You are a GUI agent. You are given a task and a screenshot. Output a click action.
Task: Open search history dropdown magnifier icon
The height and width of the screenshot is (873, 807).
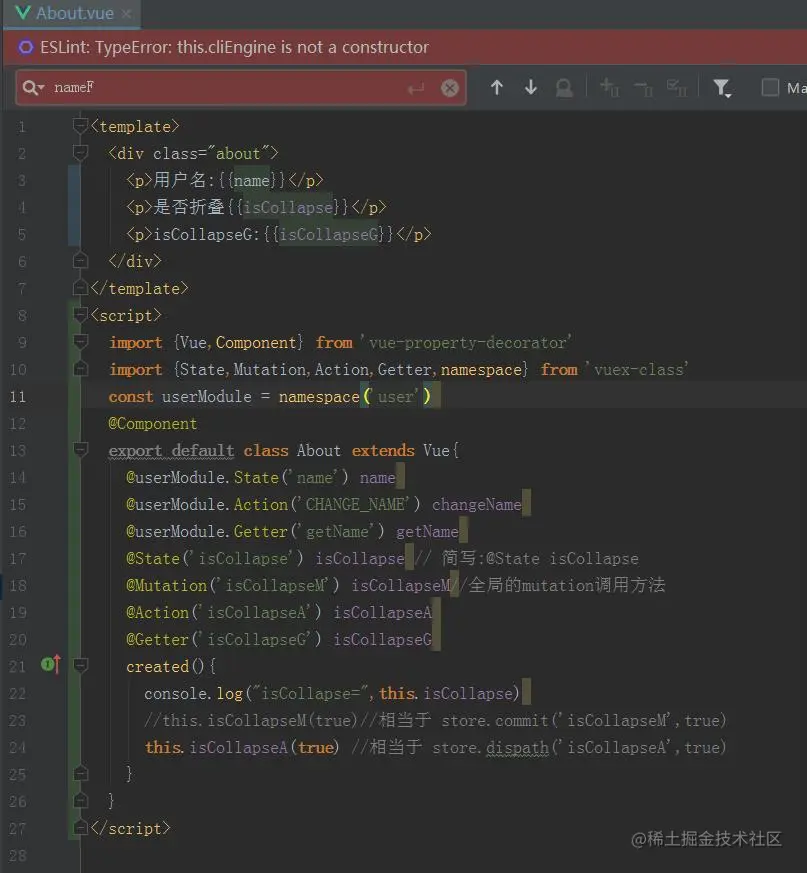click(x=32, y=87)
